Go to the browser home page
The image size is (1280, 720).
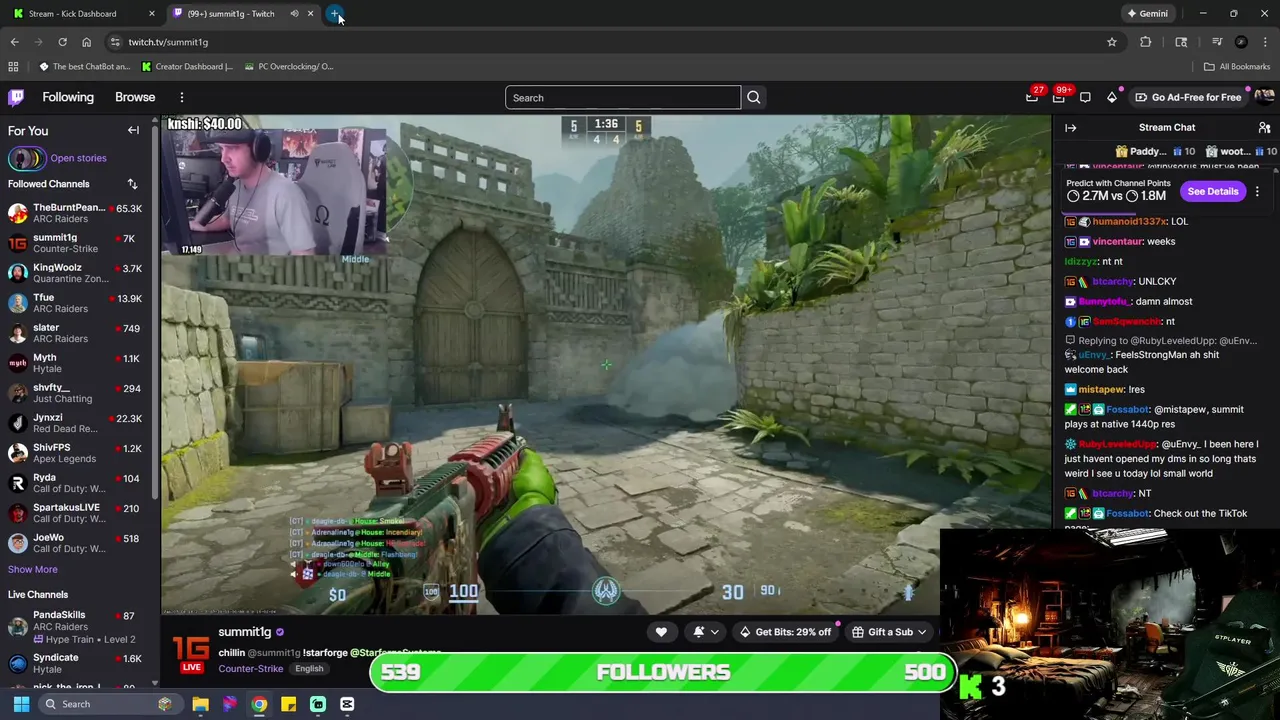86,42
